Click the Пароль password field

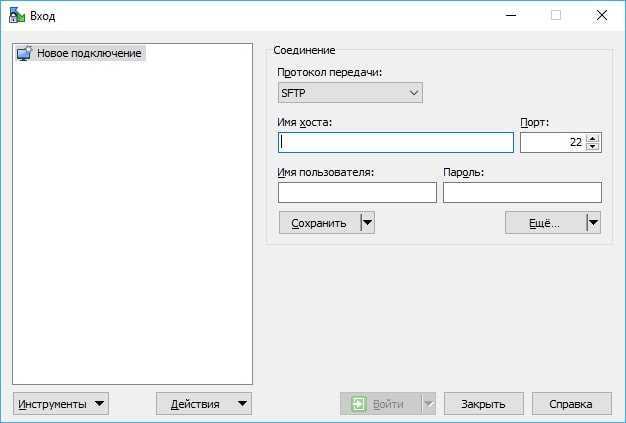pos(522,193)
